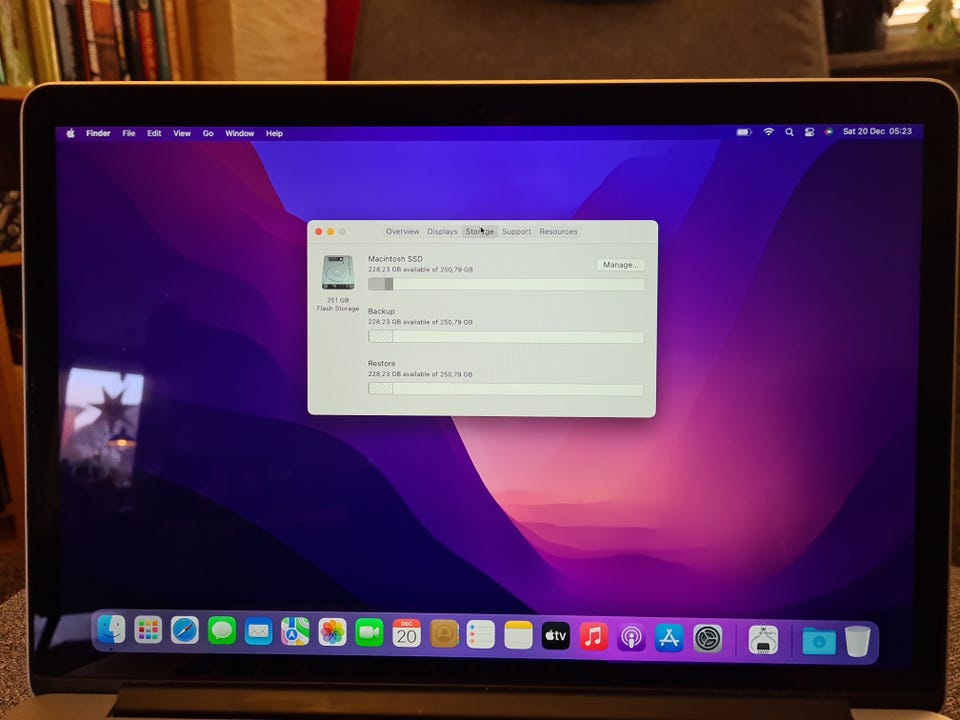Click the Manage... button
Viewport: 960px width, 720px height.
pos(620,264)
